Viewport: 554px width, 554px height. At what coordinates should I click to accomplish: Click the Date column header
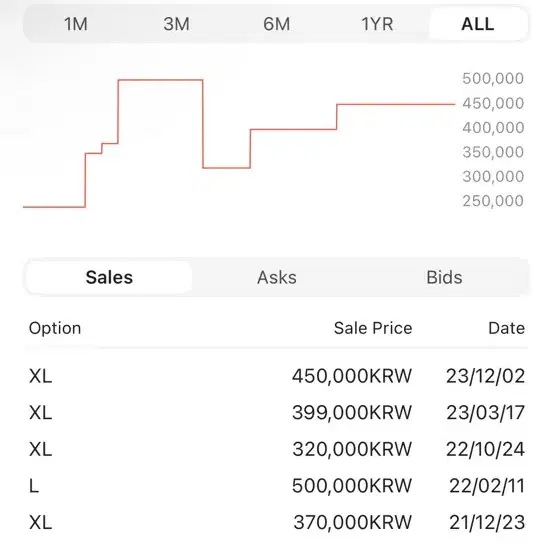(506, 328)
